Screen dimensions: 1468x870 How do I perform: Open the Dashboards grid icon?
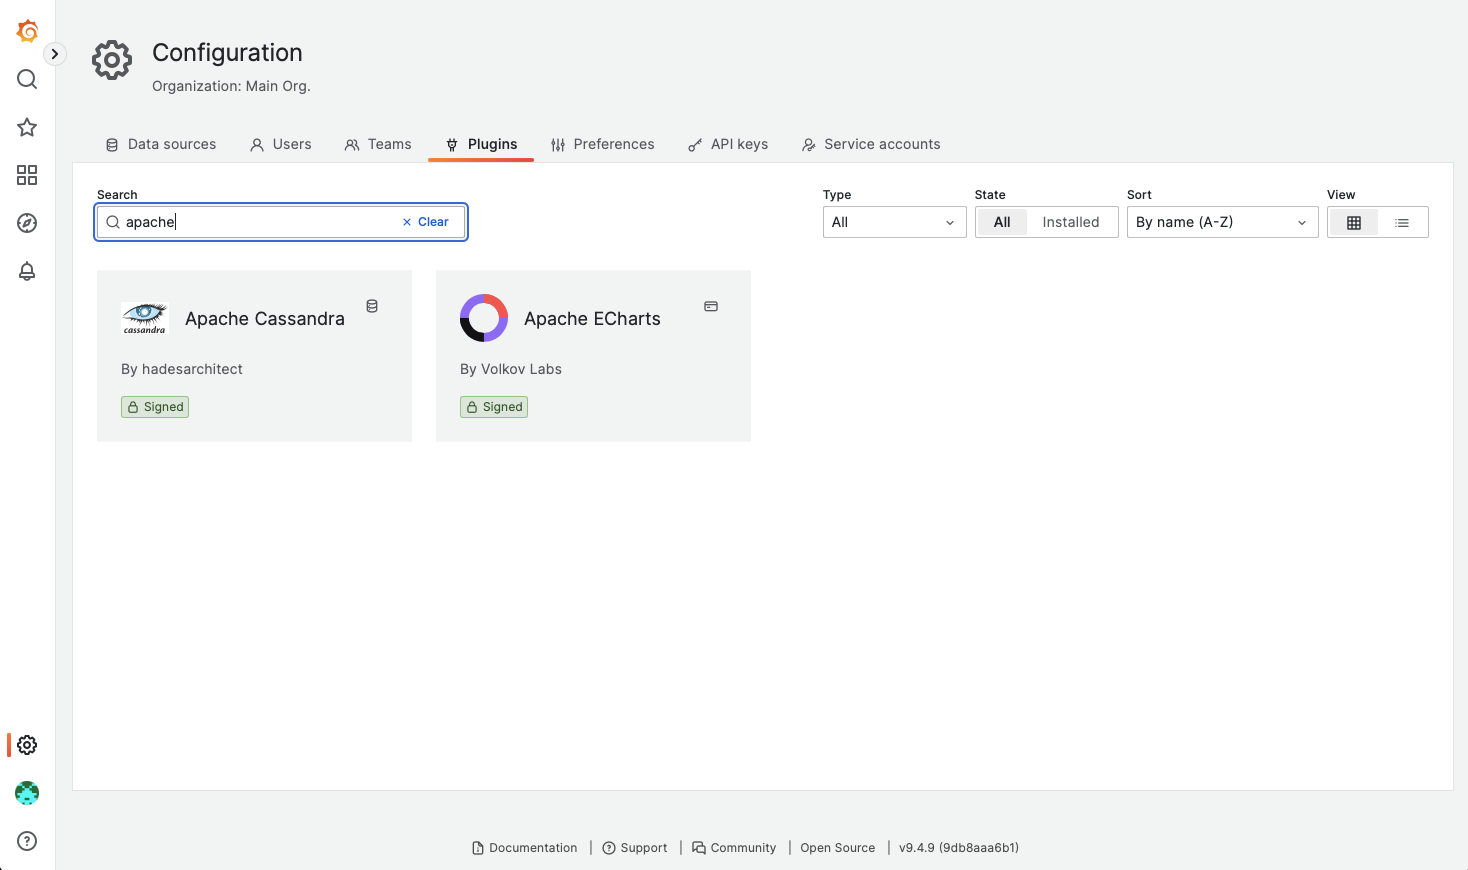(27, 175)
